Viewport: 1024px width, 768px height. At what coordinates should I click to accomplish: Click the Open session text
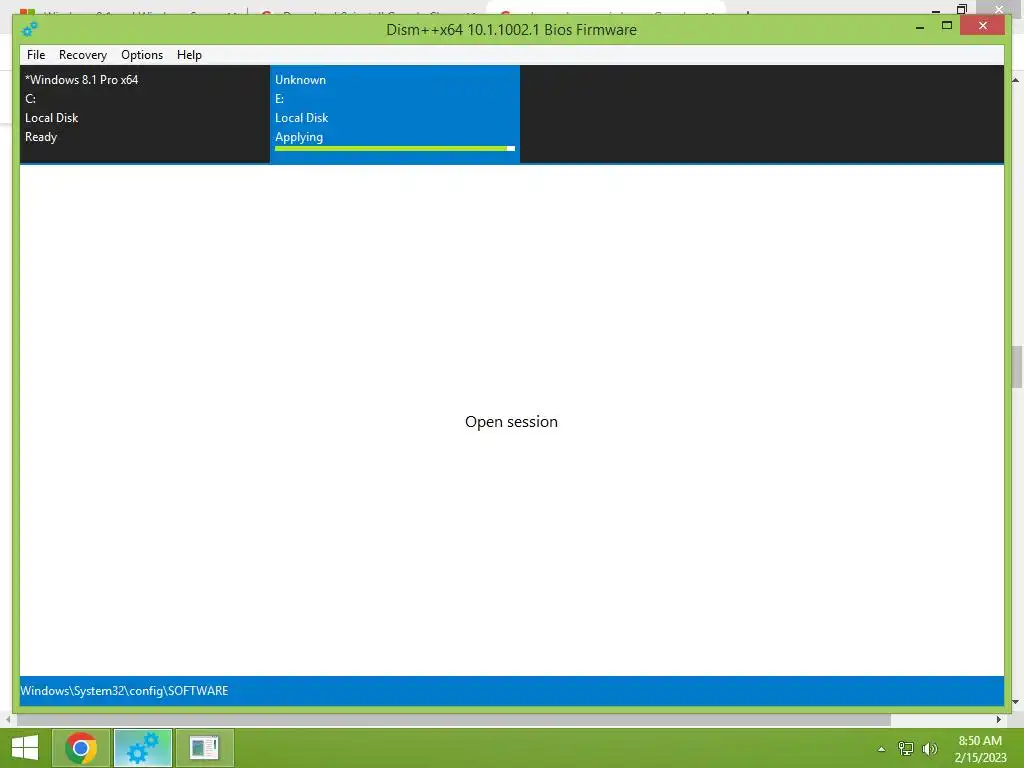point(511,422)
